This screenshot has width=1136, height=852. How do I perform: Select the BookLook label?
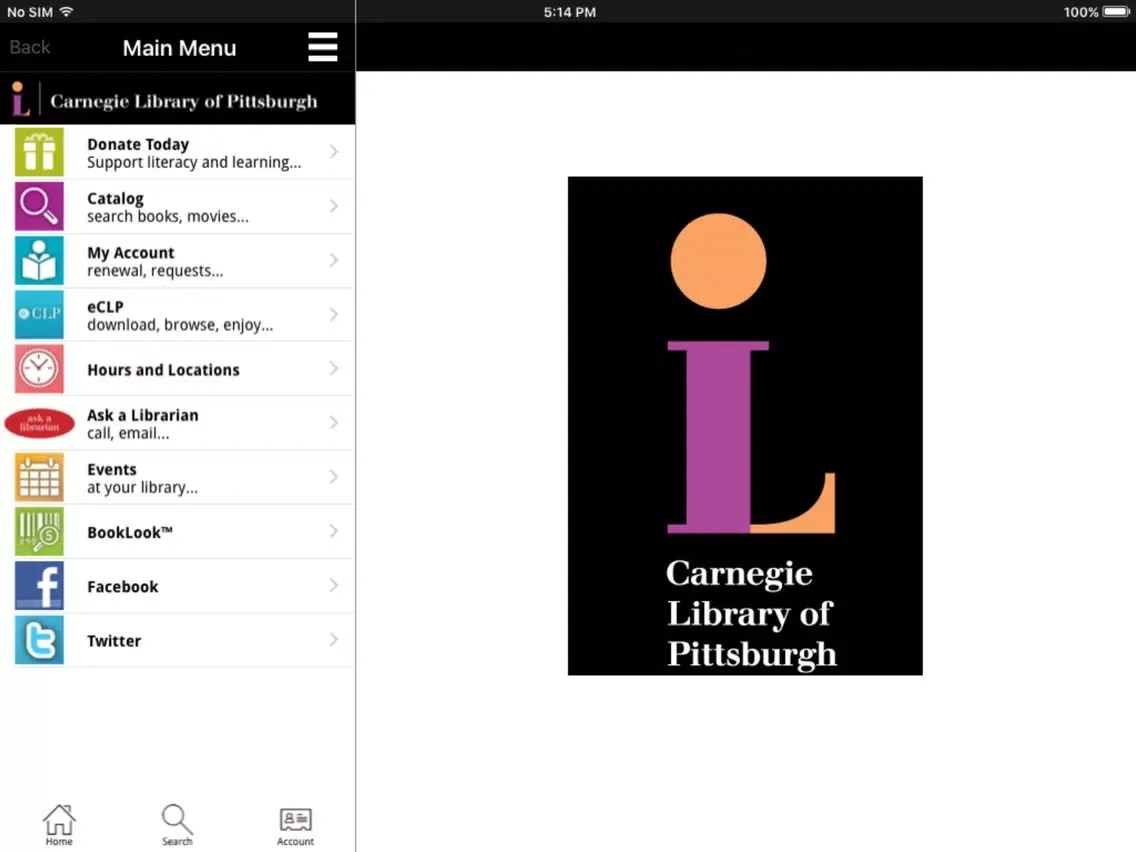coord(130,532)
